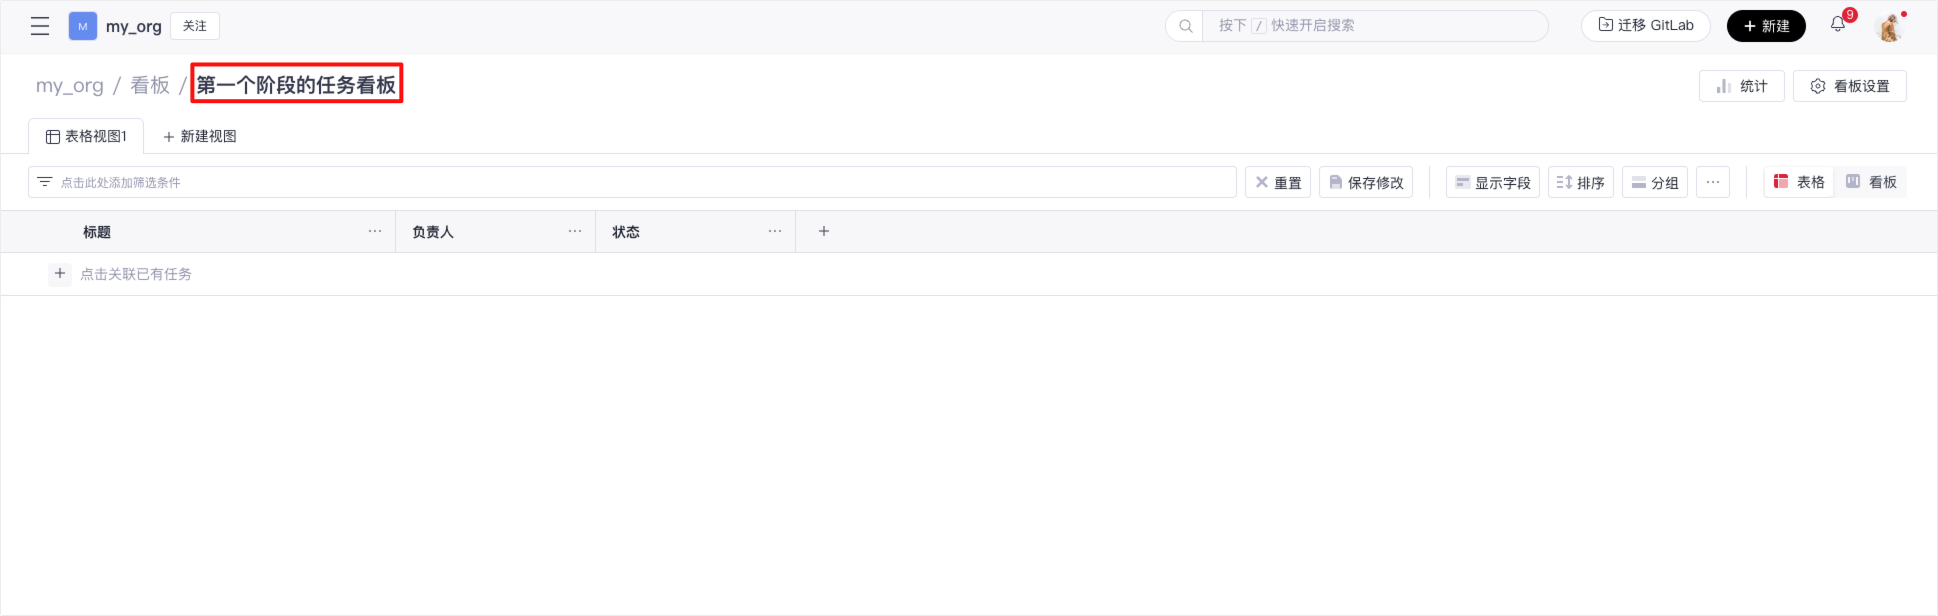Open the 负责人 column options menu
The height and width of the screenshot is (616, 1938).
click(575, 231)
